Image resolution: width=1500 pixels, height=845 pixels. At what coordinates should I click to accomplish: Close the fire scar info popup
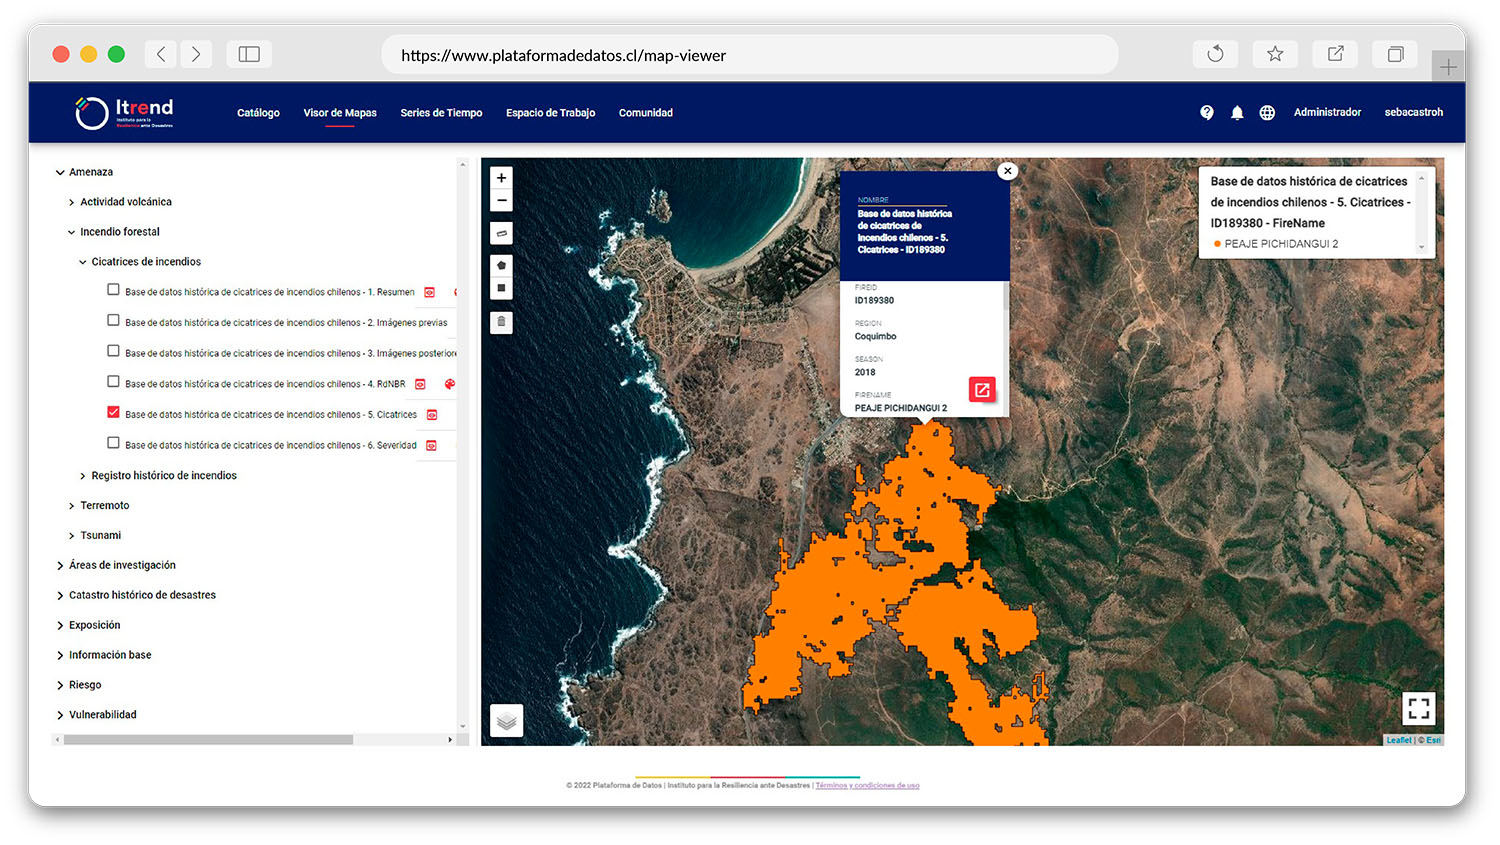(x=1008, y=171)
